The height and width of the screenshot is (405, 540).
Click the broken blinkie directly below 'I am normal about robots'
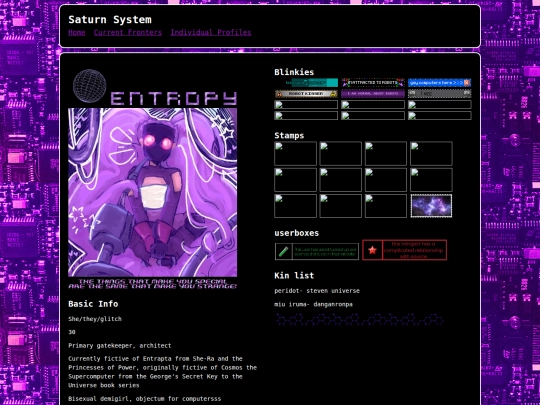pyautogui.click(x=373, y=105)
